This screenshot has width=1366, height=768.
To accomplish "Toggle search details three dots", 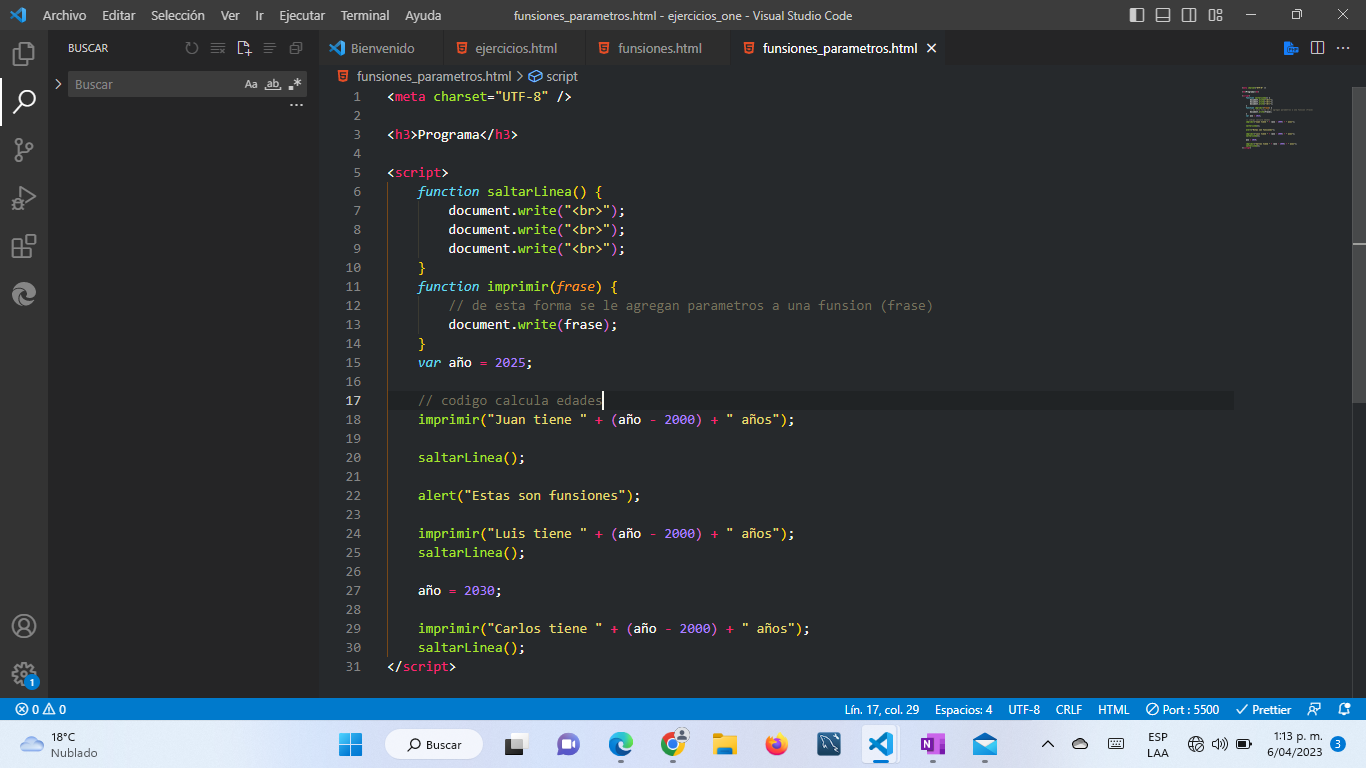I will 296,105.
